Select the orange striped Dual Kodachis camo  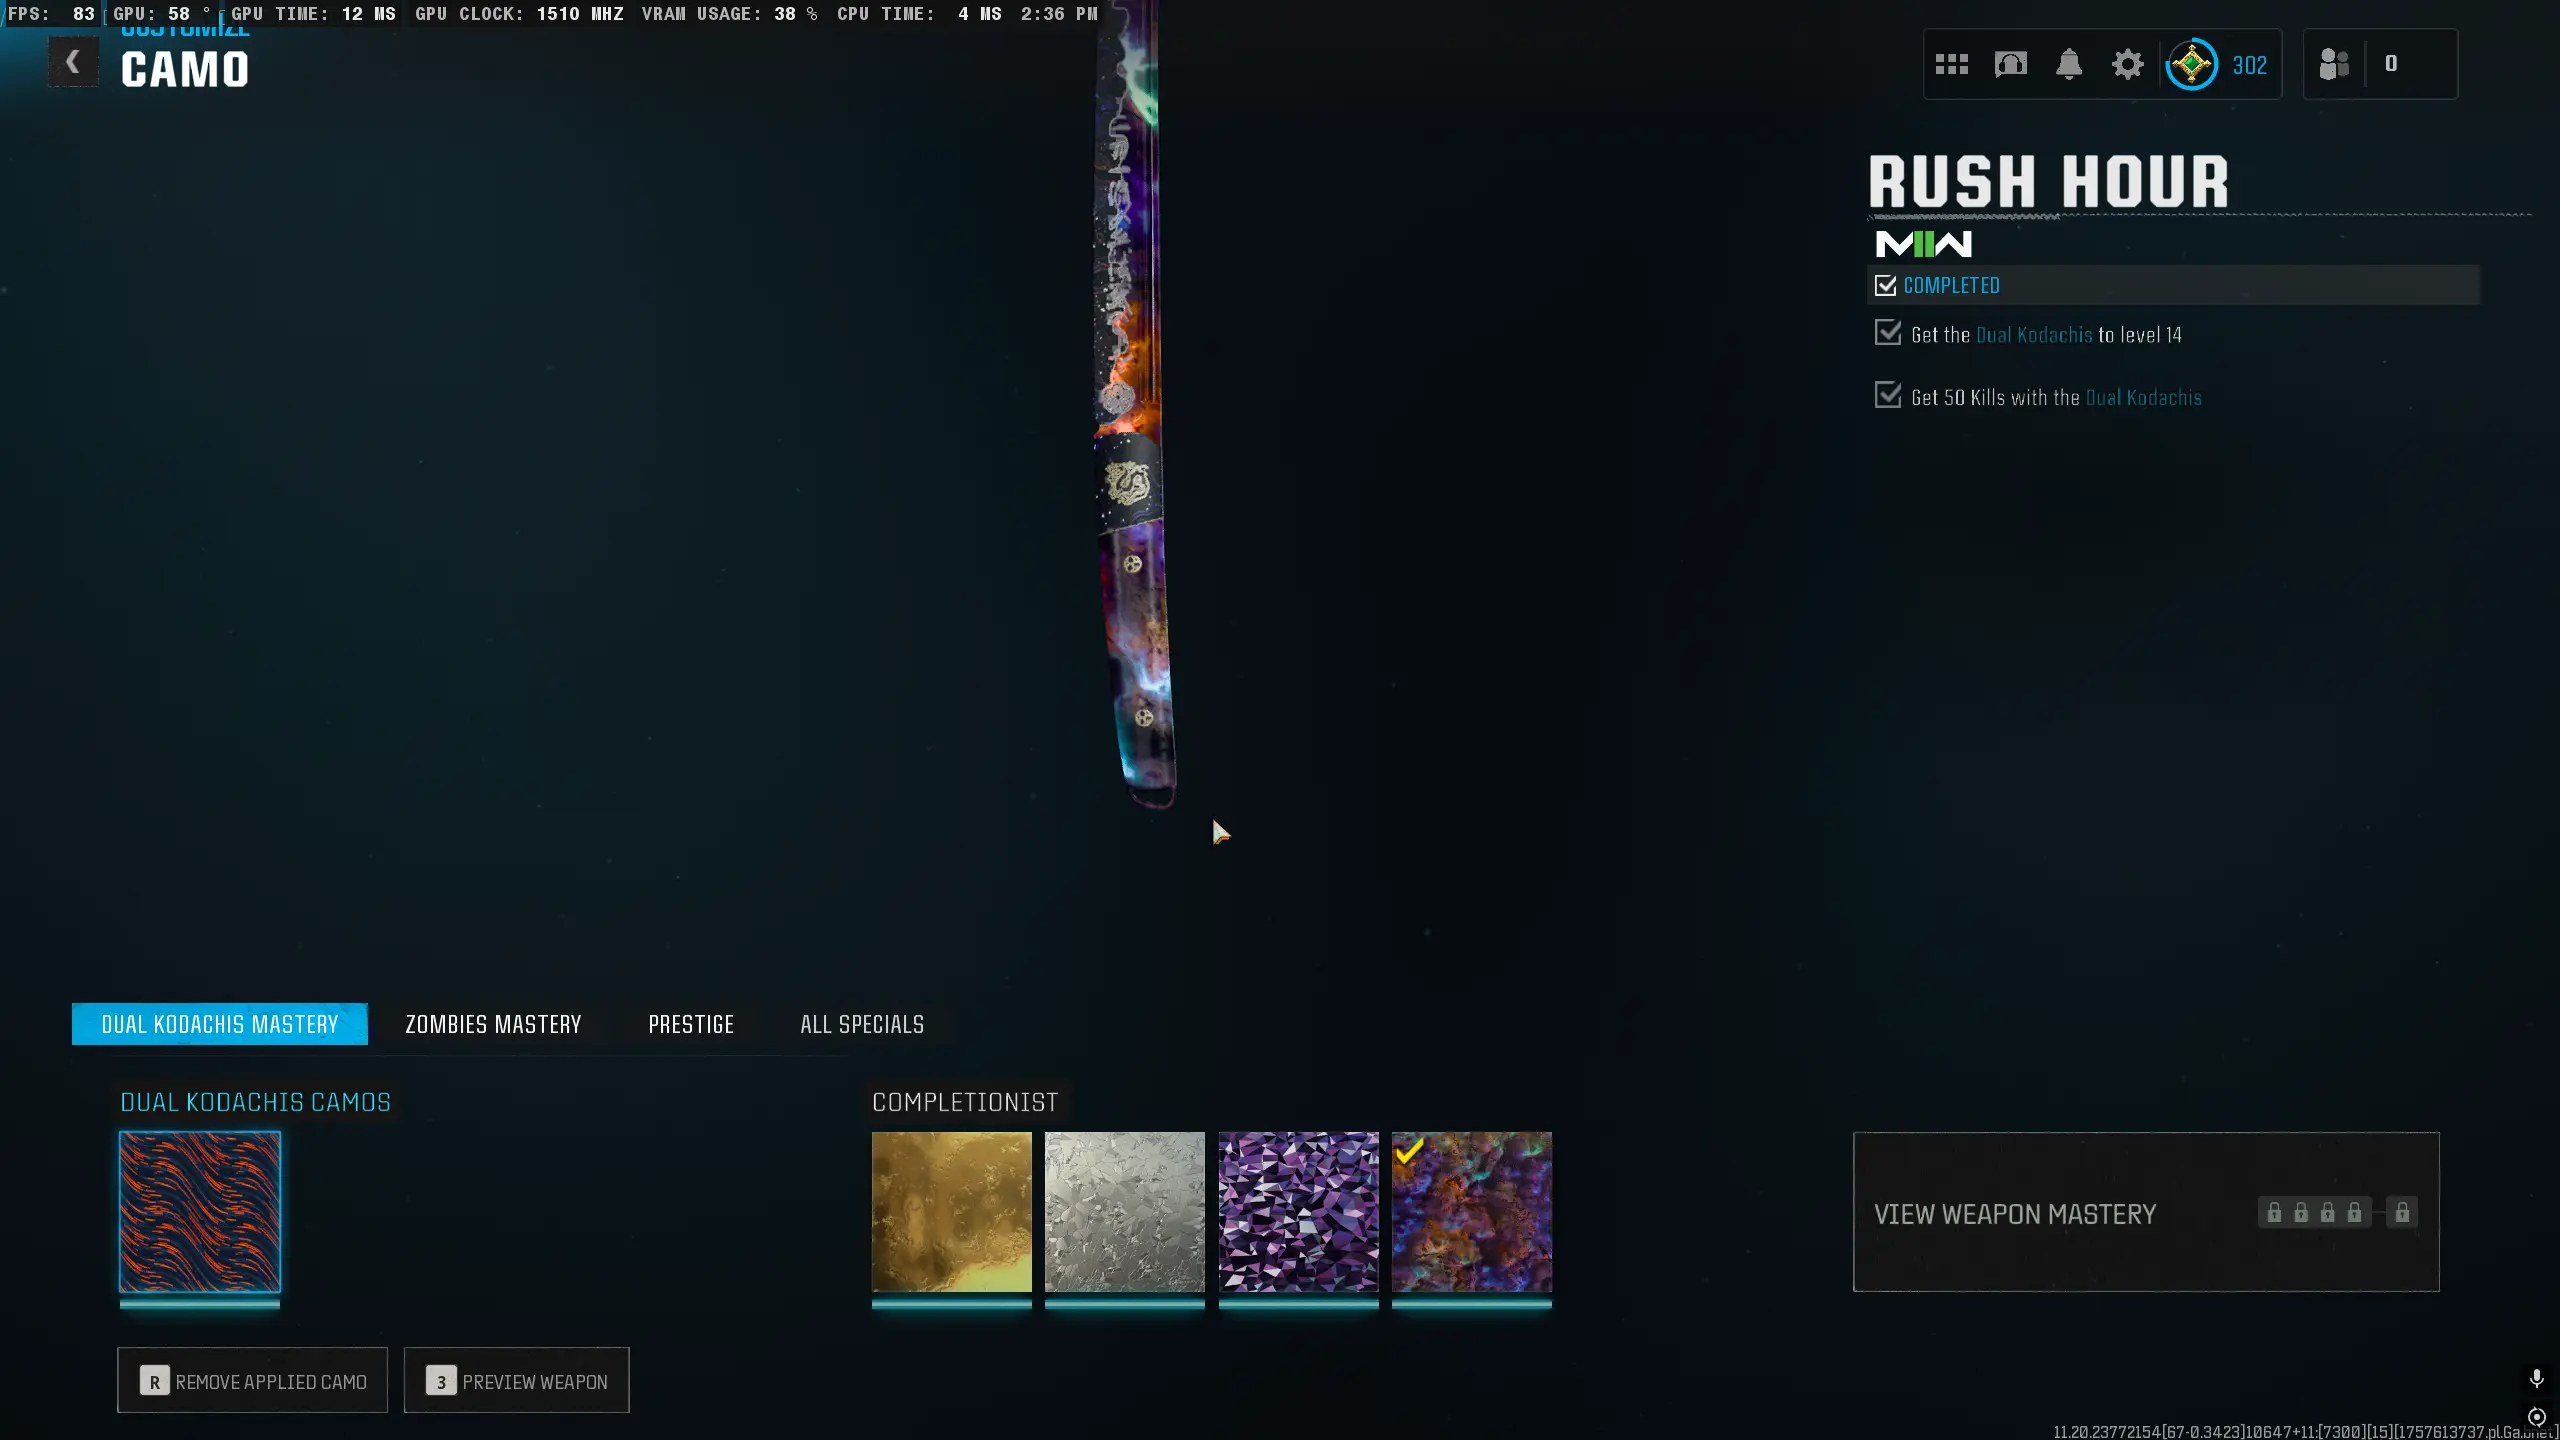tap(200, 1212)
